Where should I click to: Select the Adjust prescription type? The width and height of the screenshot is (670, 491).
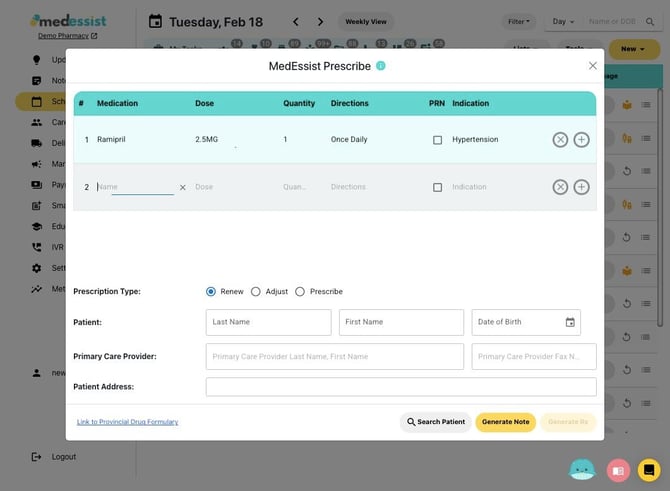256,292
